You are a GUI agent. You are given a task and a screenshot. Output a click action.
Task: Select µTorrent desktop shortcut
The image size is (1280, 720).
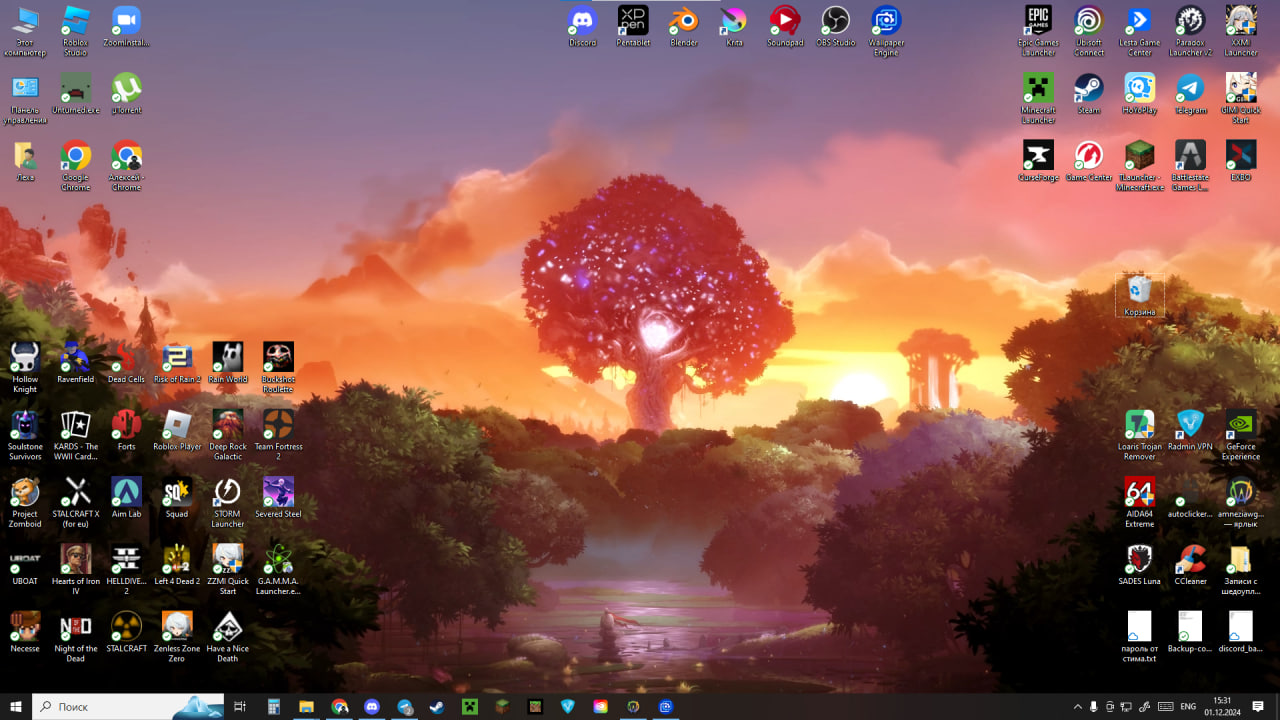point(126,94)
